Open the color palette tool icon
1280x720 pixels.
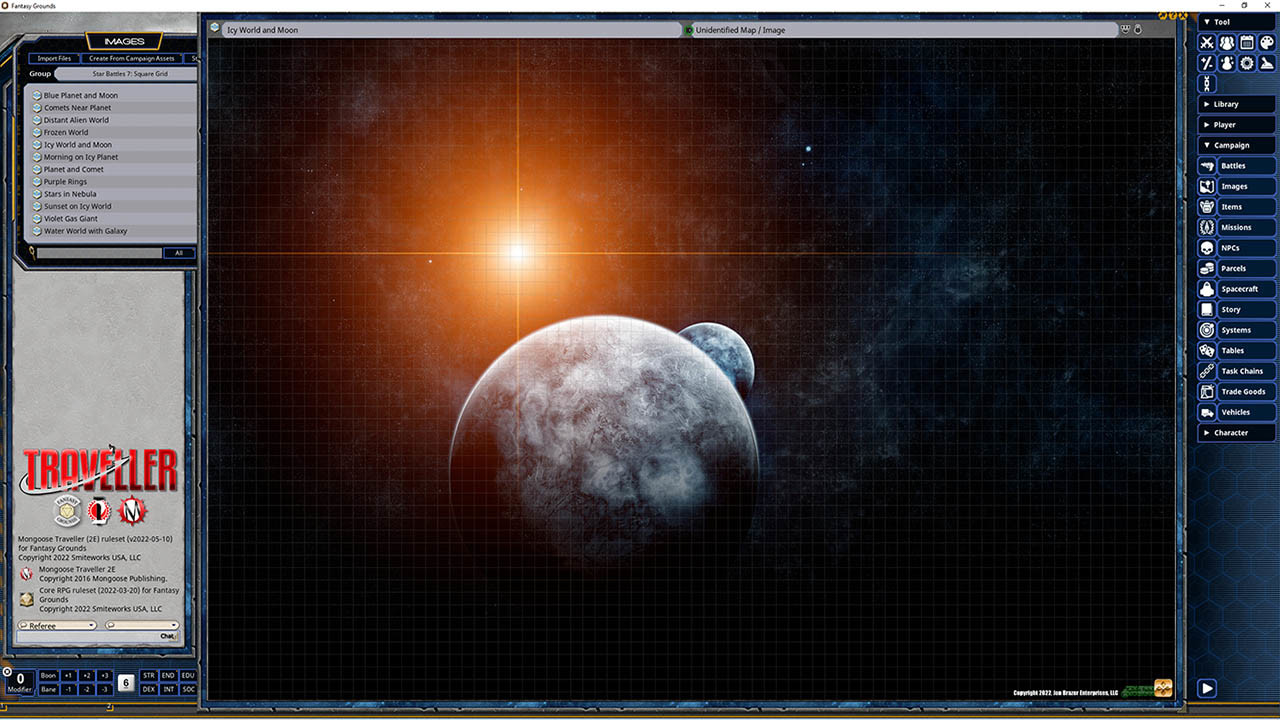pos(1267,42)
